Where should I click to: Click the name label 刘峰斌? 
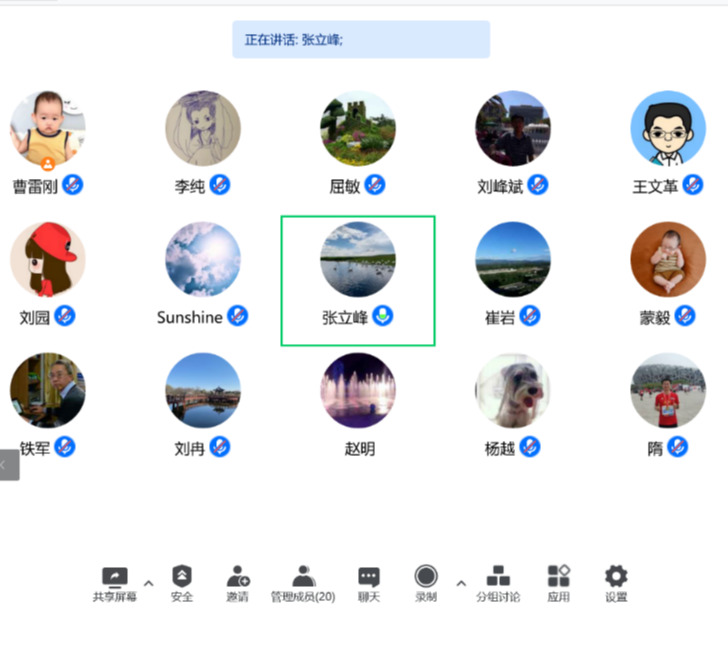coord(500,187)
